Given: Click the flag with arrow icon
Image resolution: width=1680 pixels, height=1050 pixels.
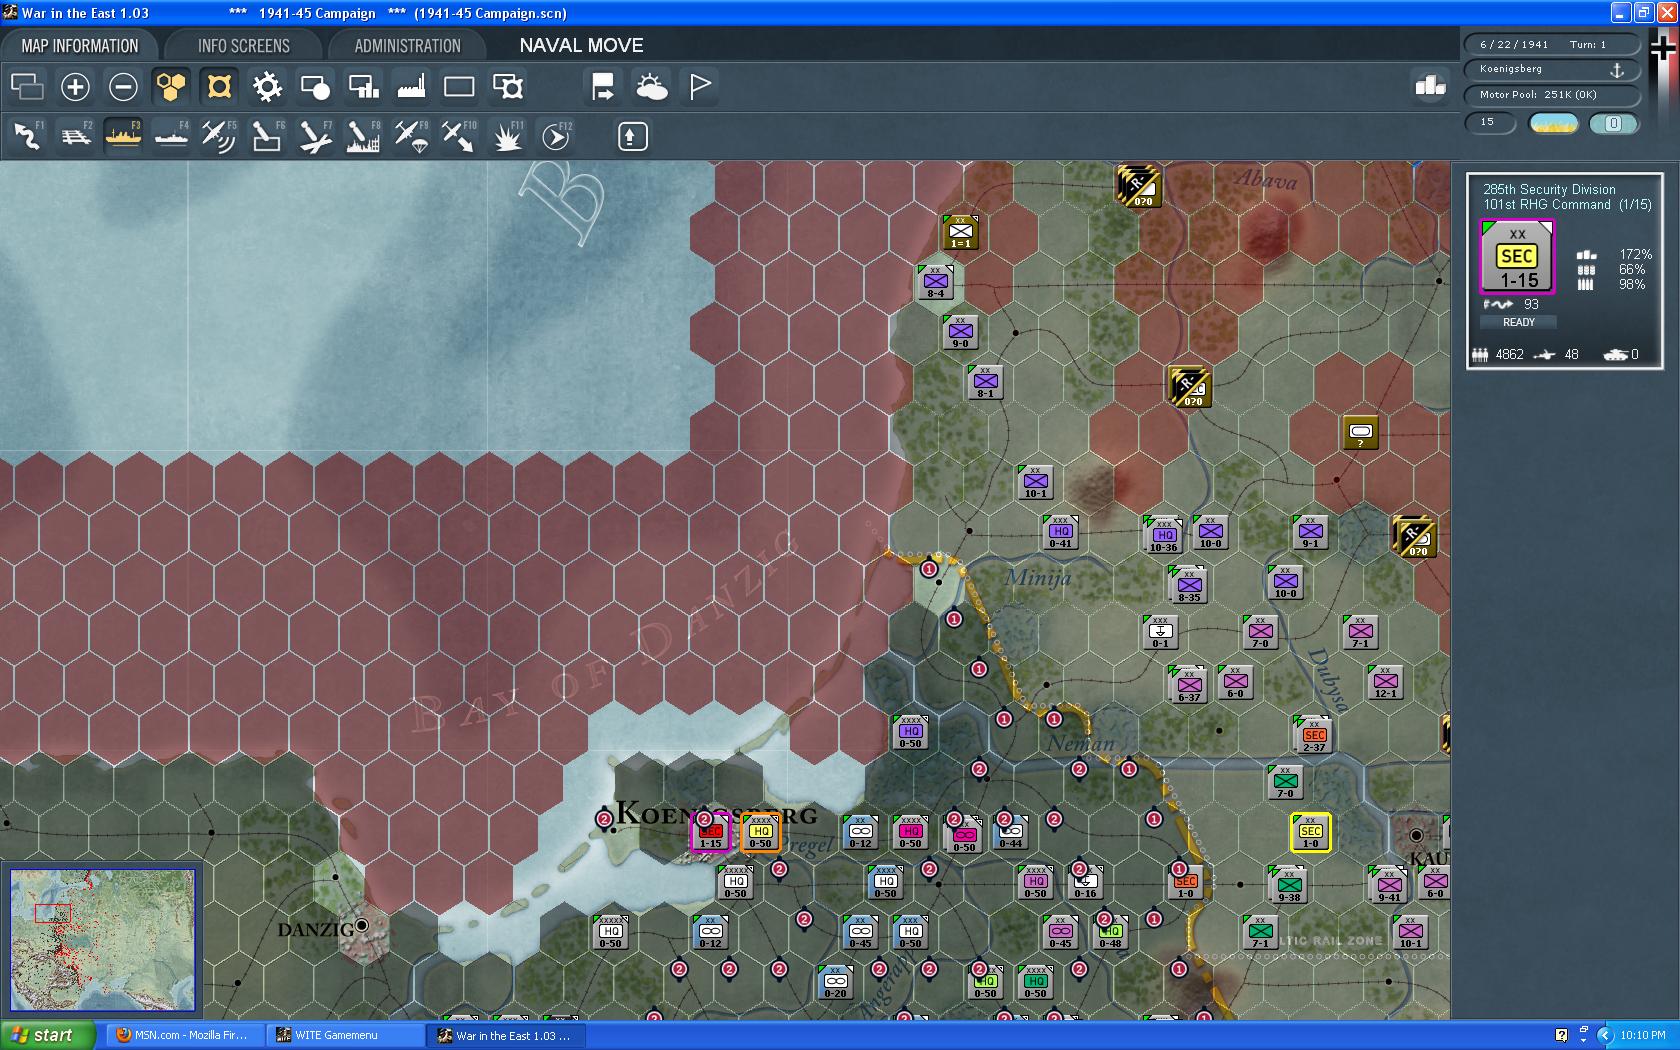Looking at the screenshot, I should point(603,87).
